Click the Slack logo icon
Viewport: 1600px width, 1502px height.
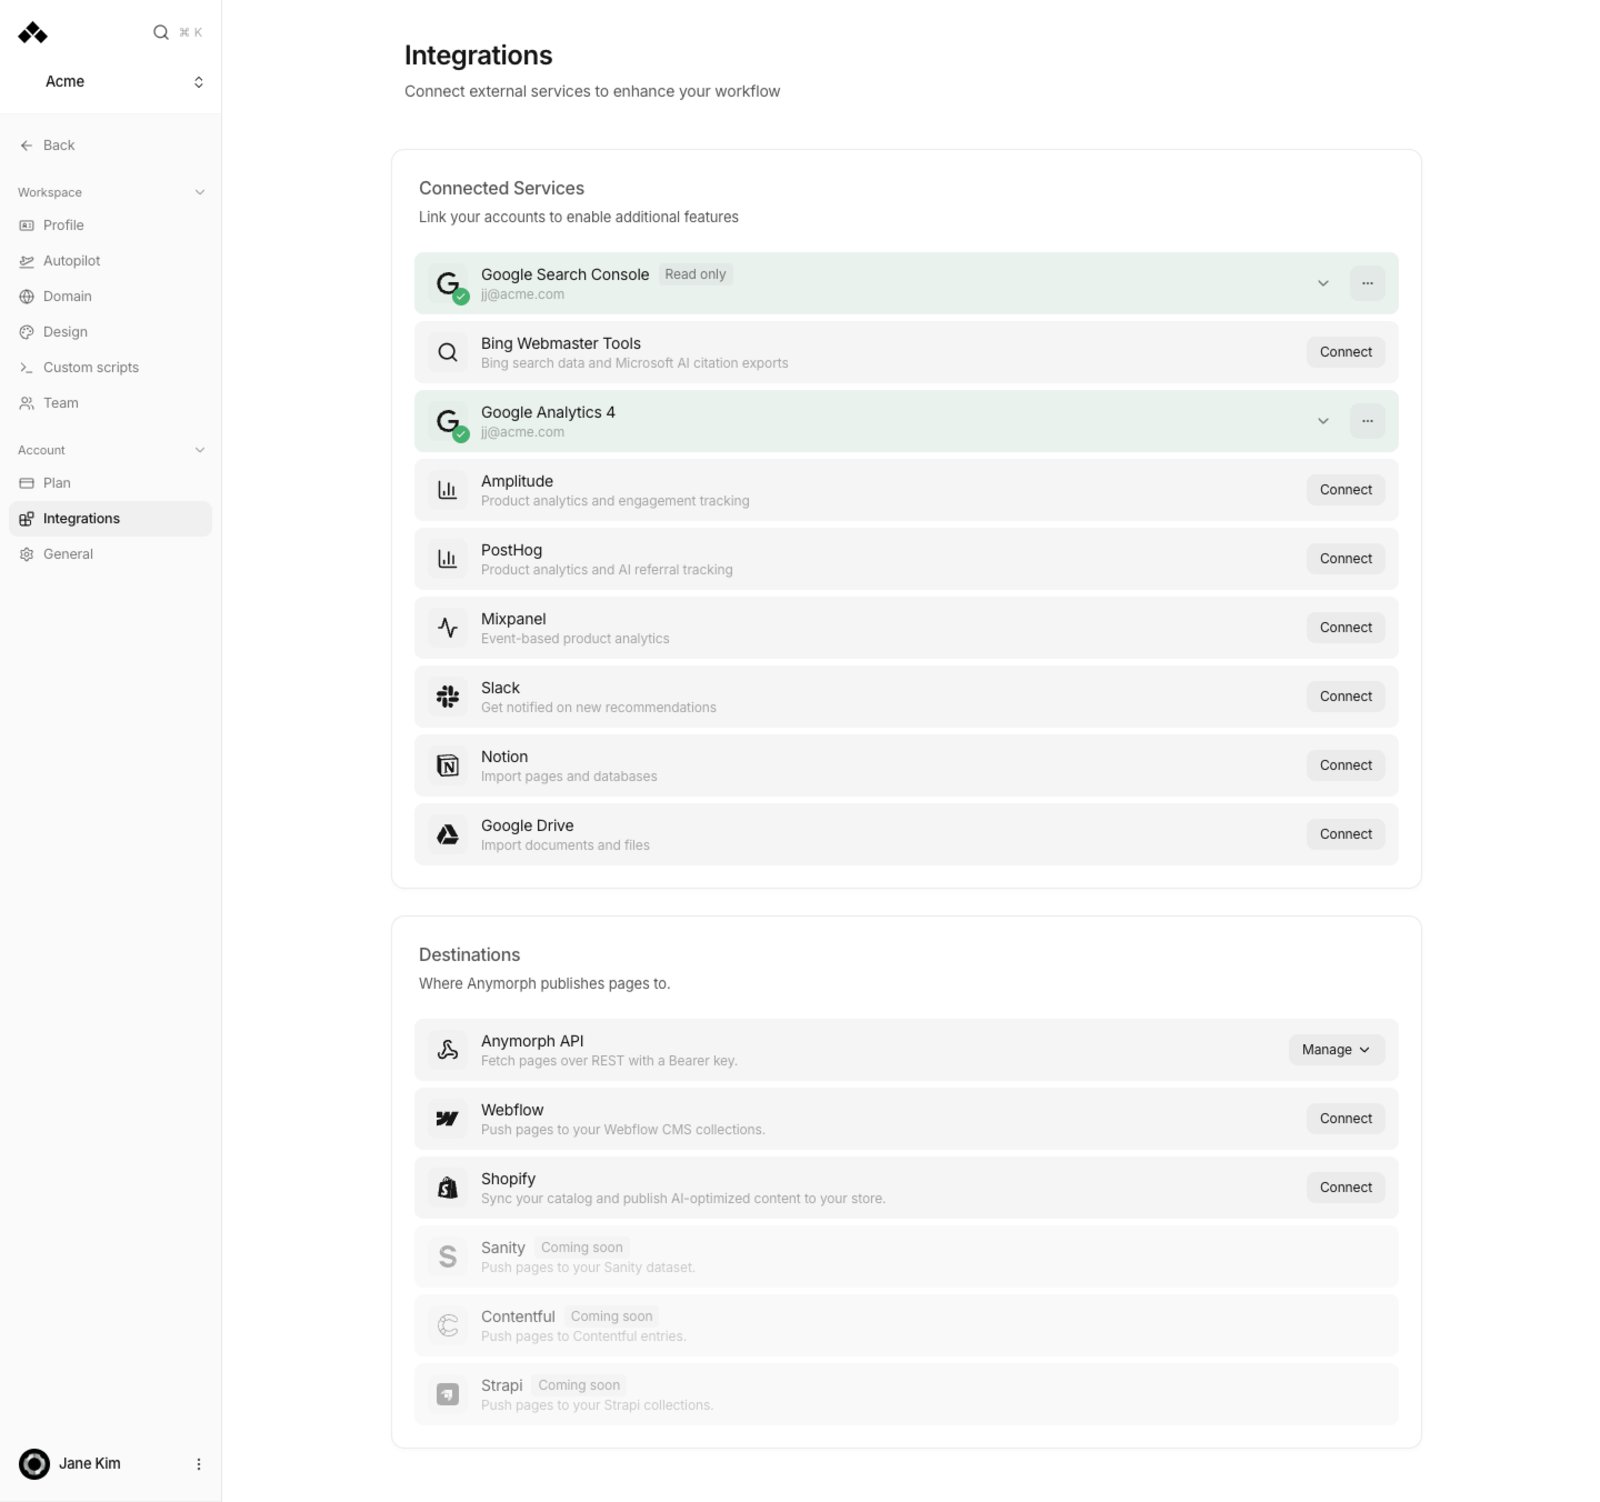(x=448, y=697)
